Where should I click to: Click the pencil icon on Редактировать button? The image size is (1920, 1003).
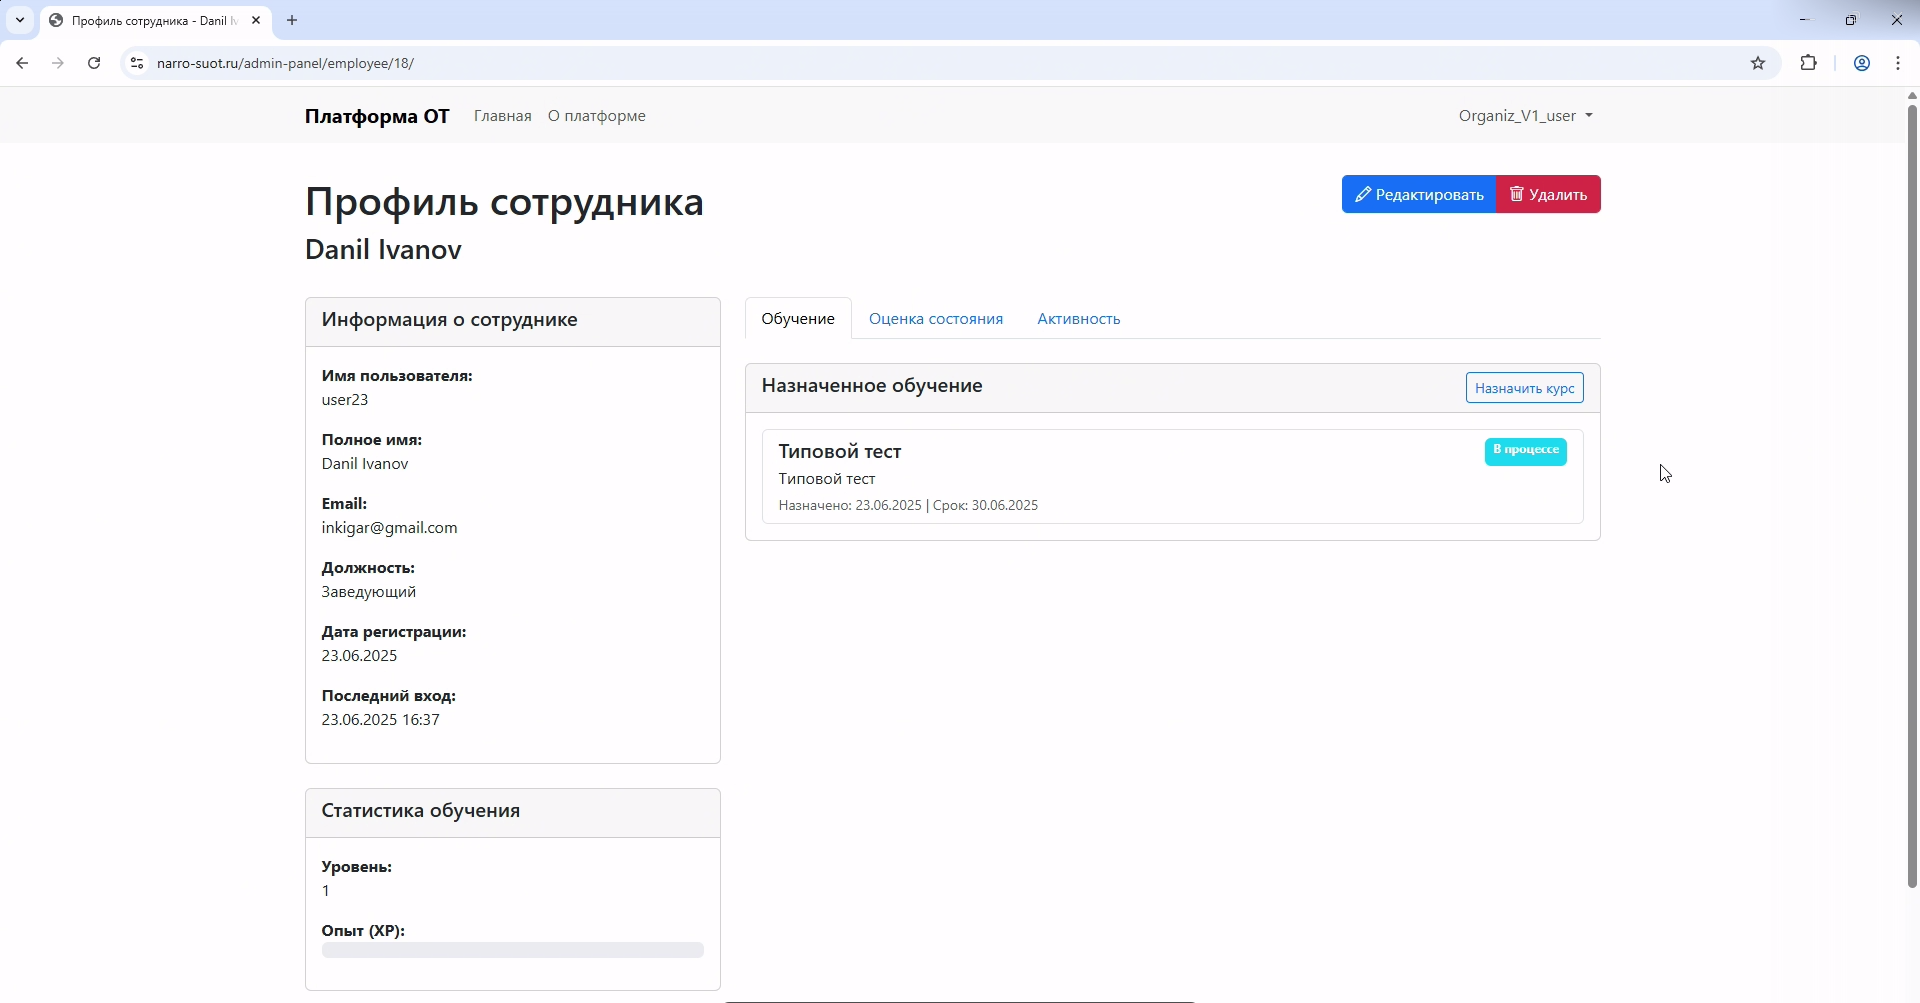(1365, 194)
